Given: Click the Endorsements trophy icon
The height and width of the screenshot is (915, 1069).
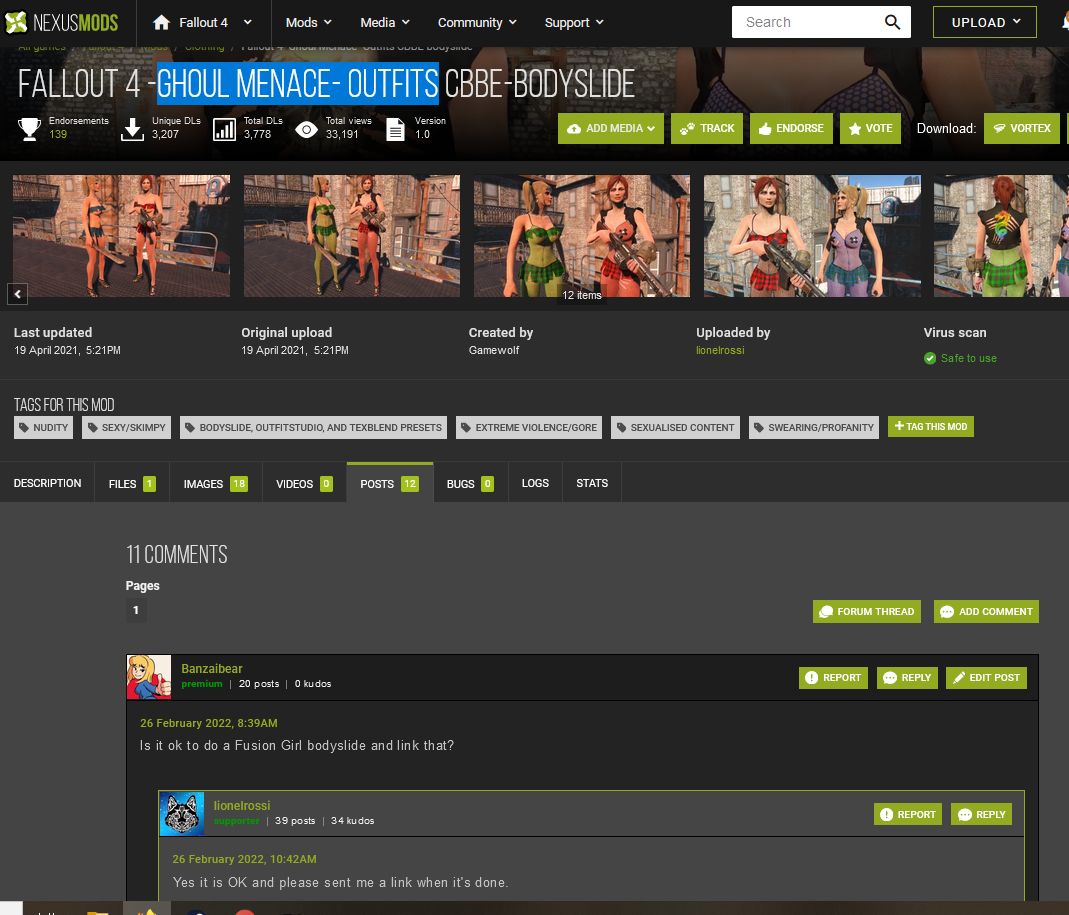Looking at the screenshot, I should click(x=29, y=129).
